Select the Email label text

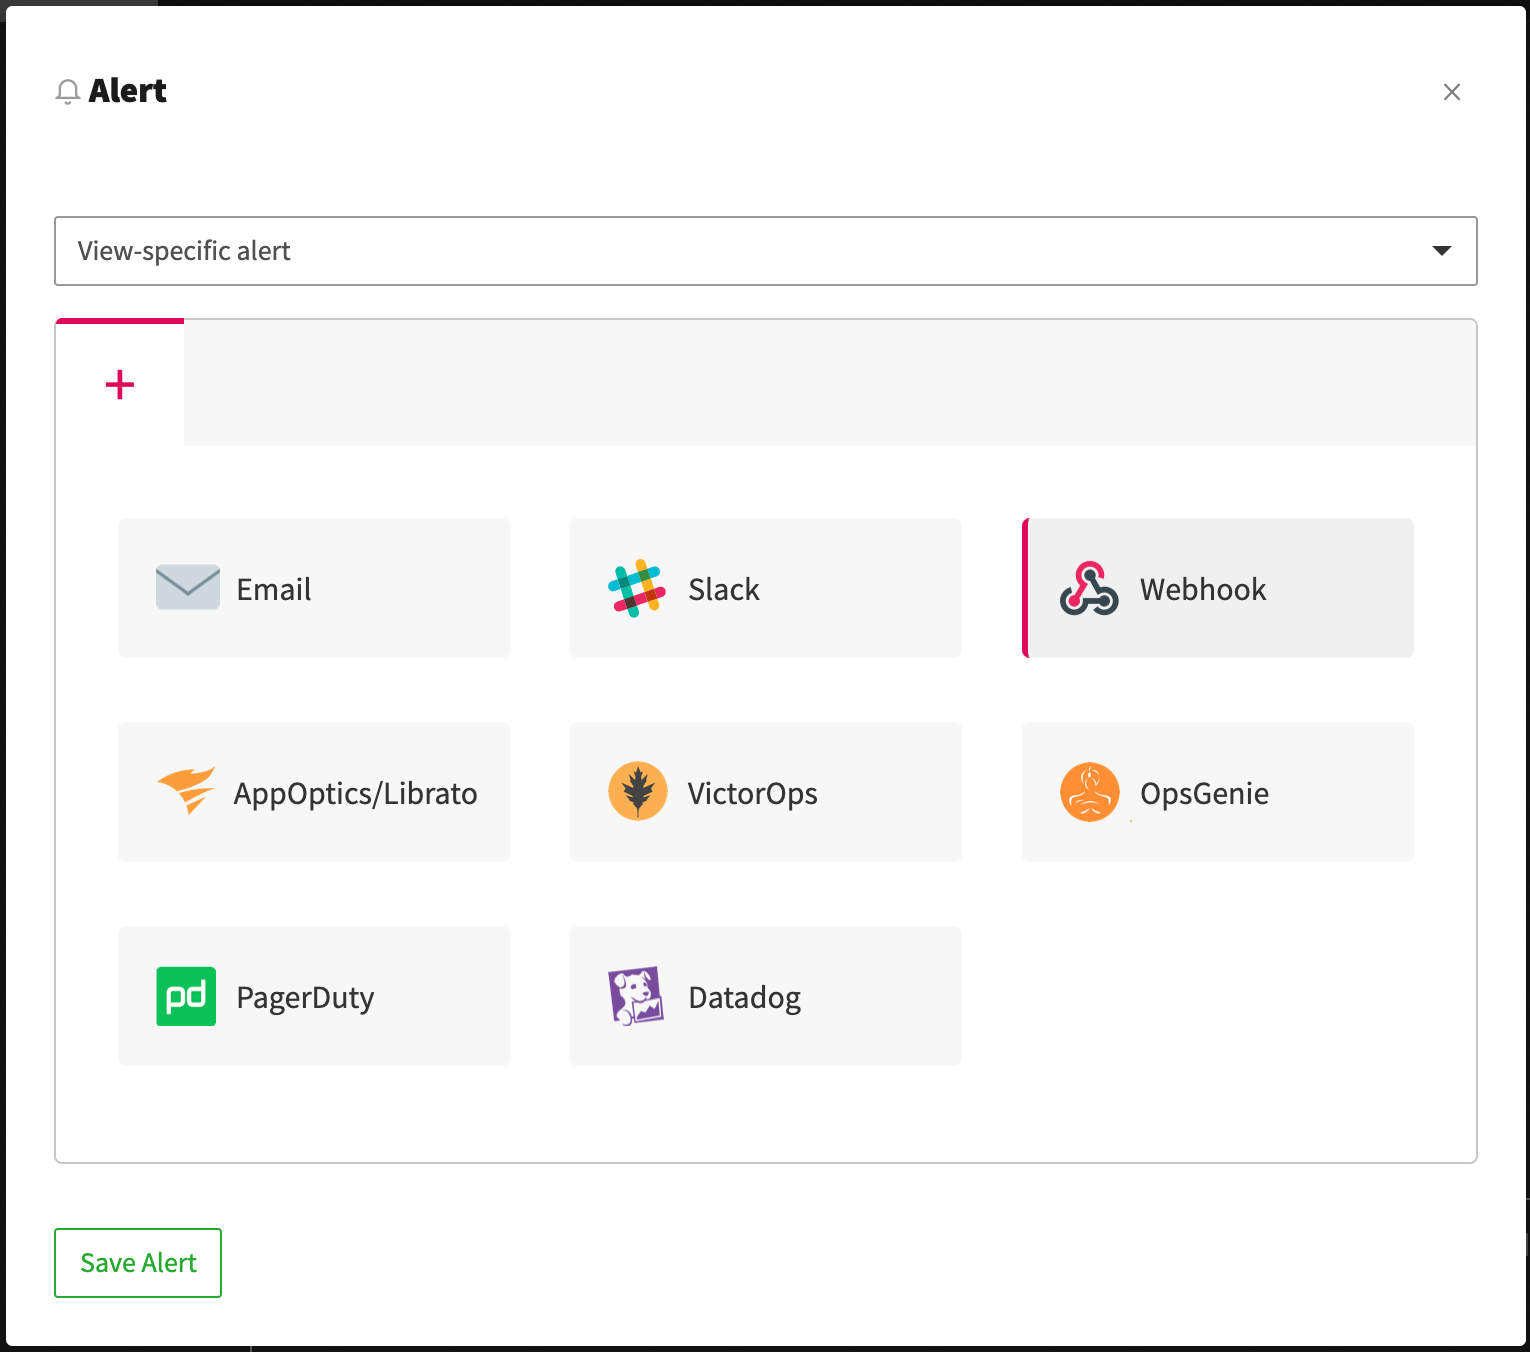pos(274,589)
